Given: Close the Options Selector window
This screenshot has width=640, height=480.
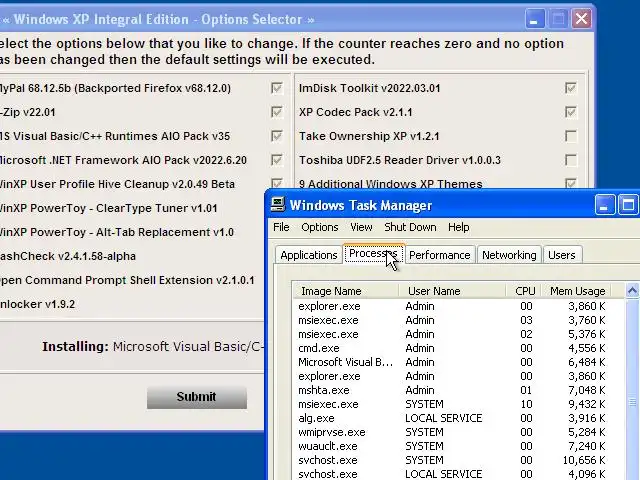Looking at the screenshot, I should 582,19.
